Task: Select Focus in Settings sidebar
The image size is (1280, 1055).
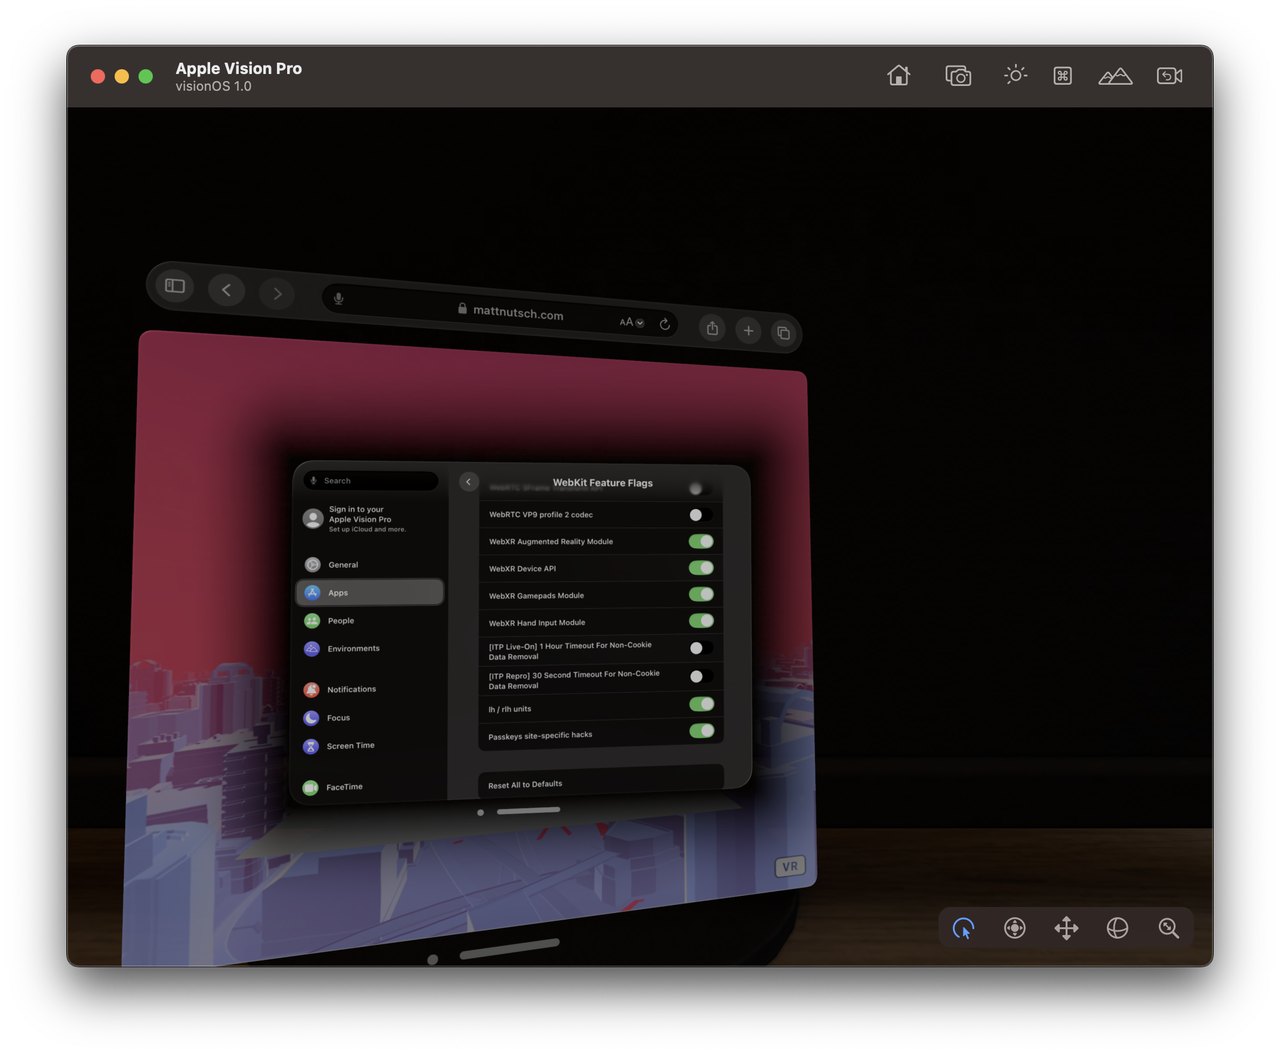Action: [370, 717]
